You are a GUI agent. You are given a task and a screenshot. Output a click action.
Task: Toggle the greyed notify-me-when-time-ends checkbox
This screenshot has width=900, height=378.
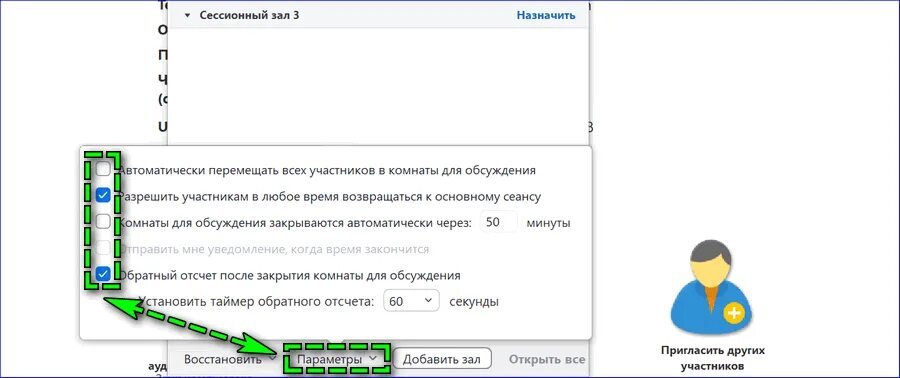(103, 248)
